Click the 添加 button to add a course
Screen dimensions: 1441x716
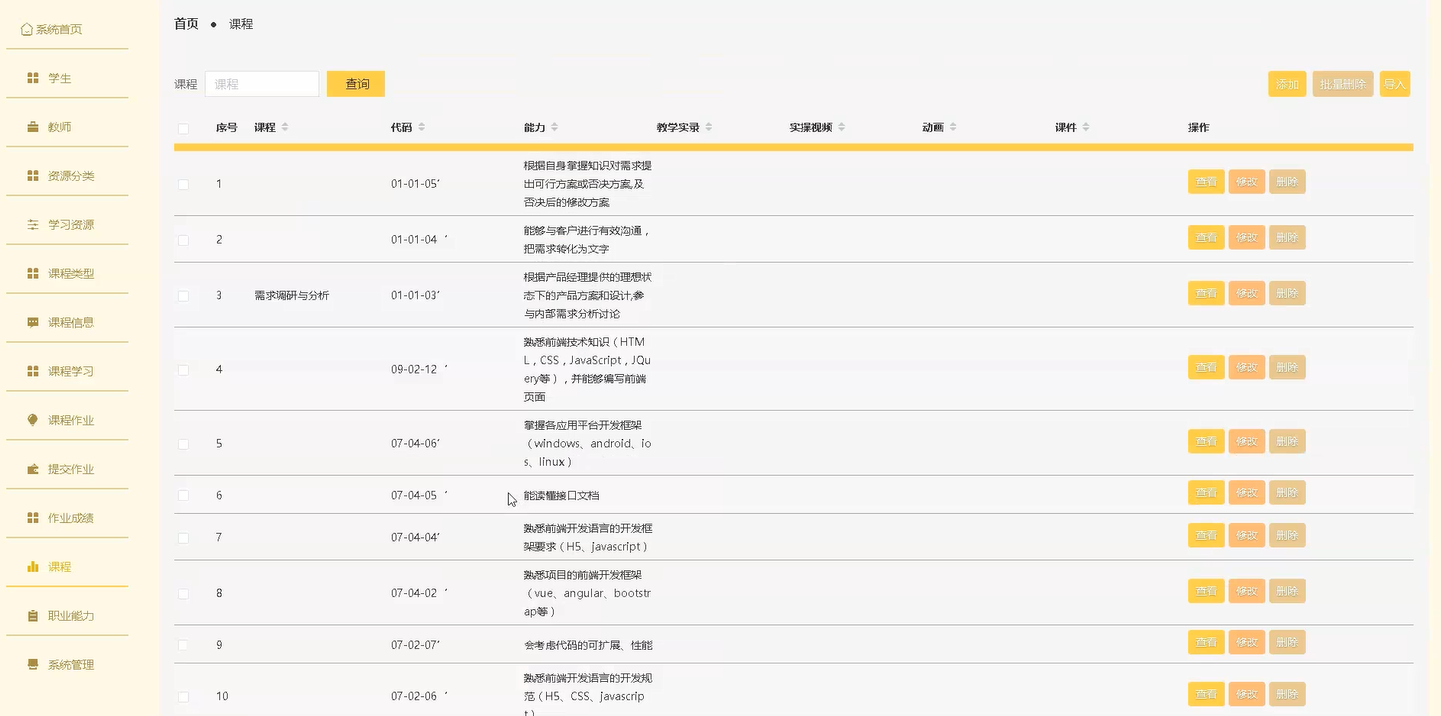1287,84
